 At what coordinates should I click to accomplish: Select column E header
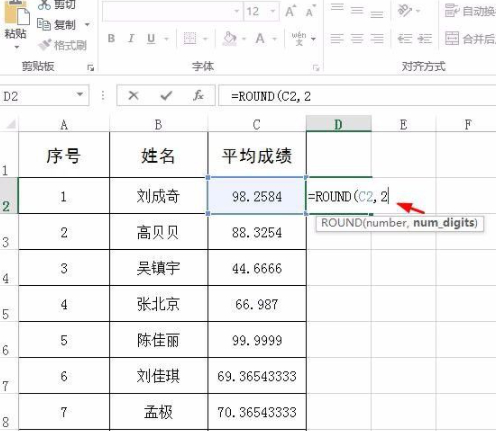(404, 125)
